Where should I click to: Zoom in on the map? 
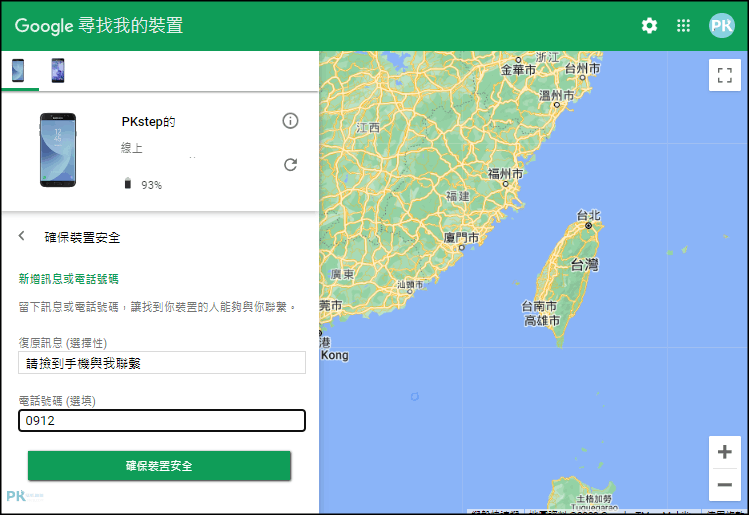pos(725,451)
